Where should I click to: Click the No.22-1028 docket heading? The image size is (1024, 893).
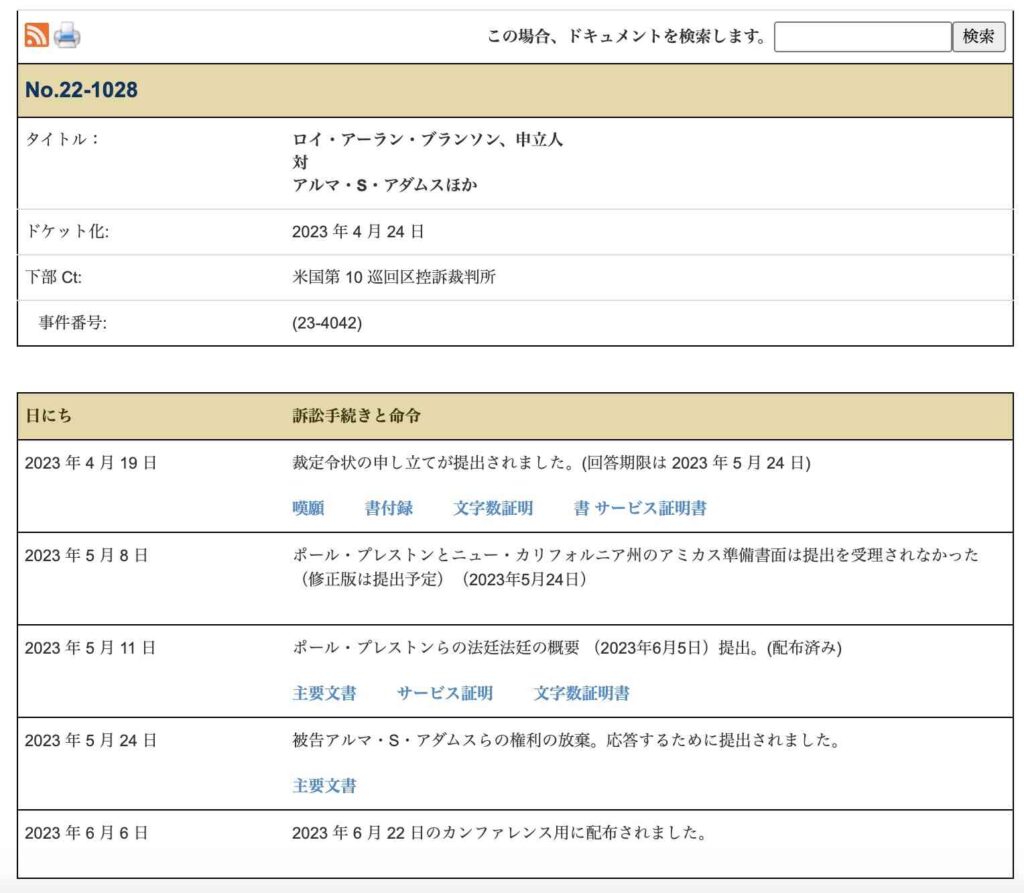tap(81, 90)
